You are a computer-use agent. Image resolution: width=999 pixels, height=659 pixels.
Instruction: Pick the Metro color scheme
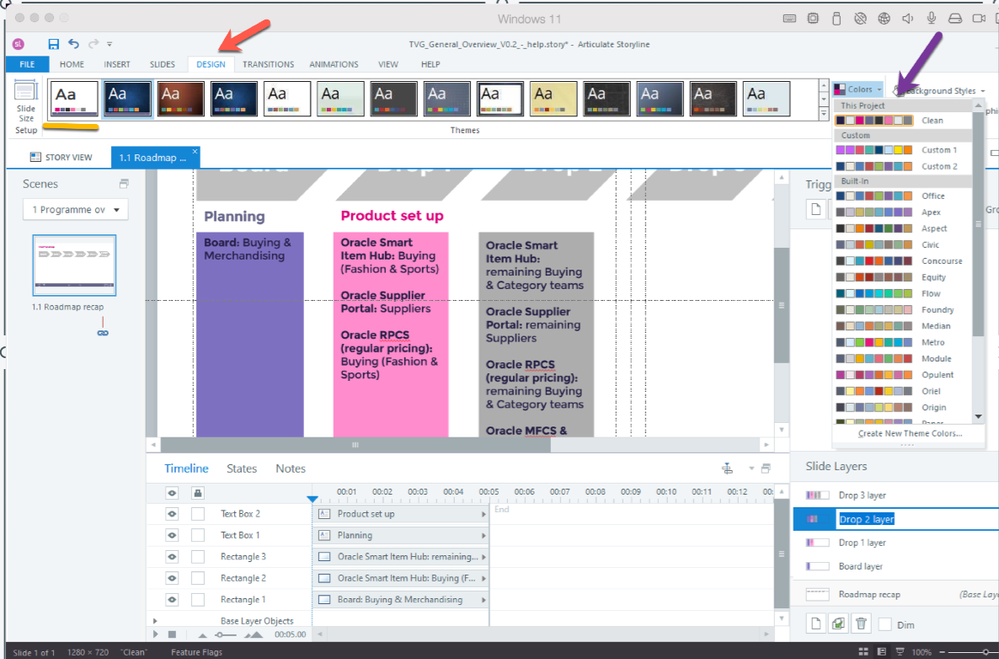coord(903,342)
